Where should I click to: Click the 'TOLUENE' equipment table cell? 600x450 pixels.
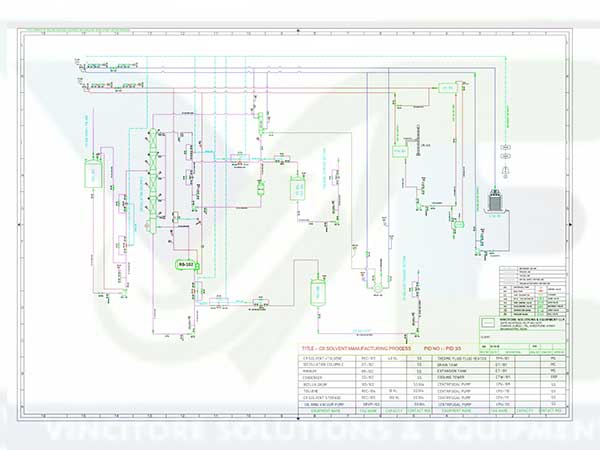pos(327,391)
